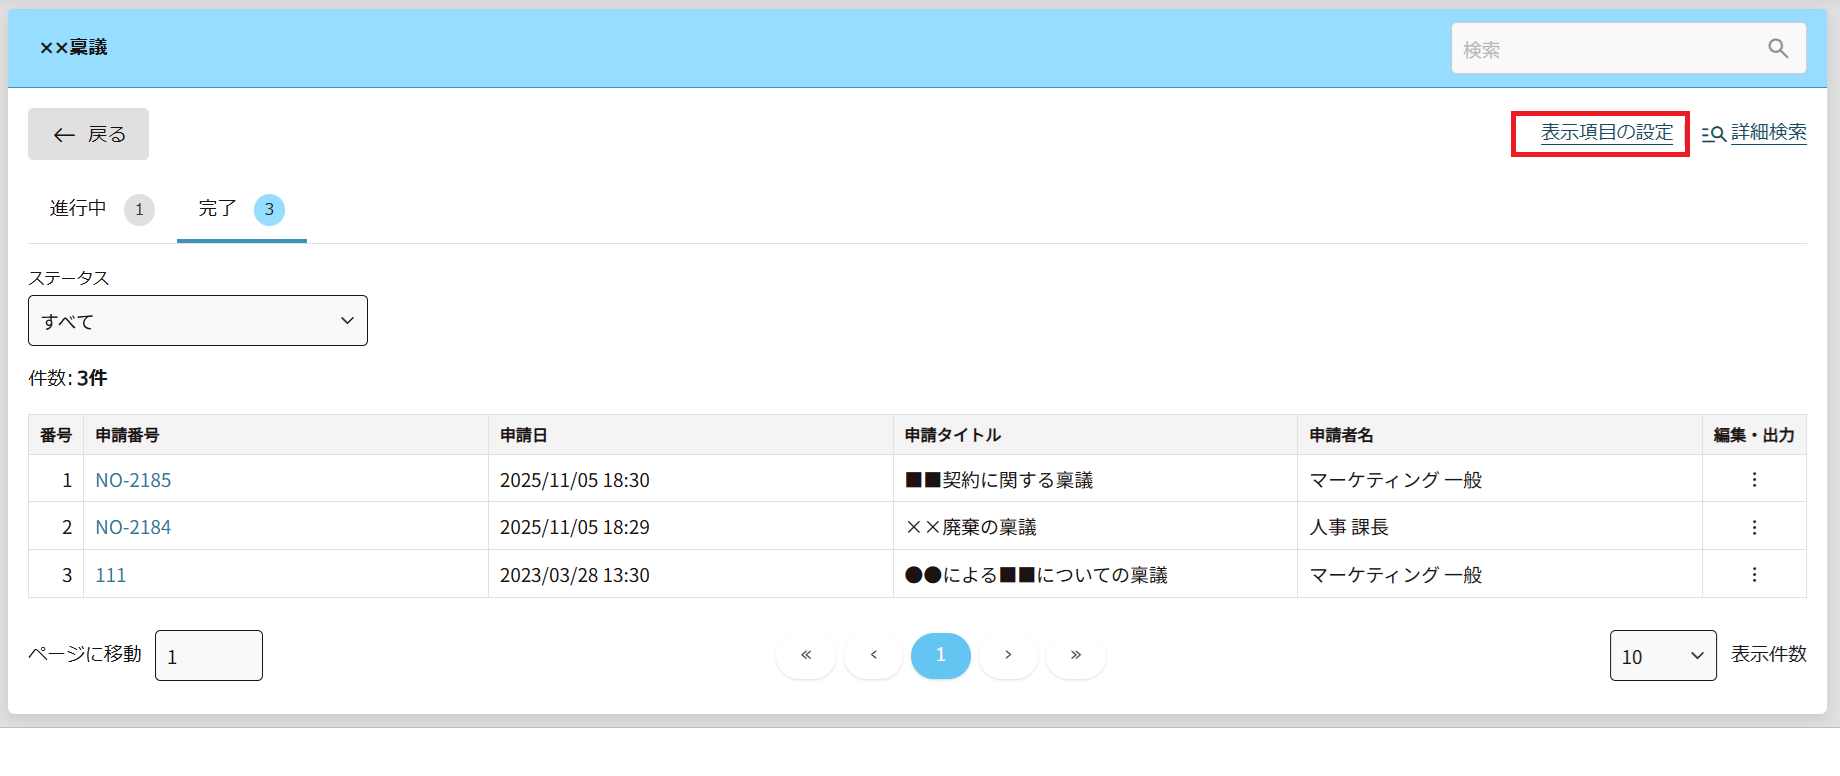Go to the first page

pos(806,655)
